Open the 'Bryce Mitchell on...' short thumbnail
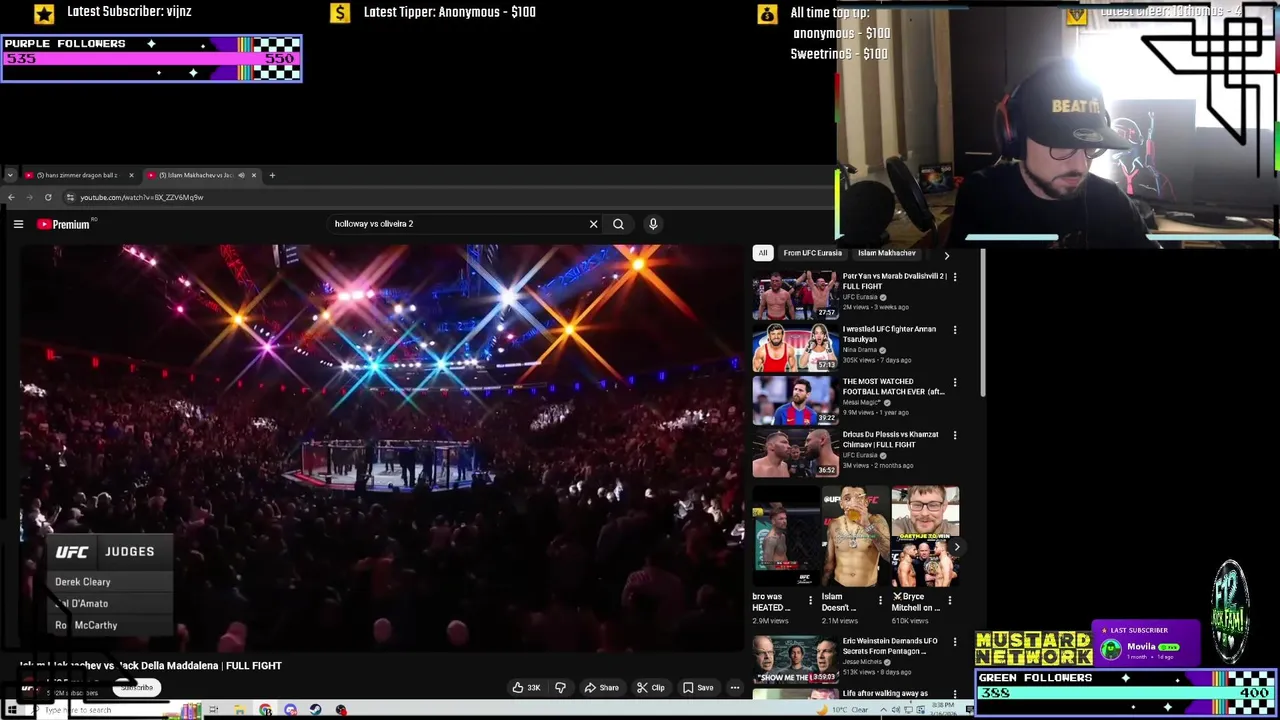 pyautogui.click(x=925, y=537)
